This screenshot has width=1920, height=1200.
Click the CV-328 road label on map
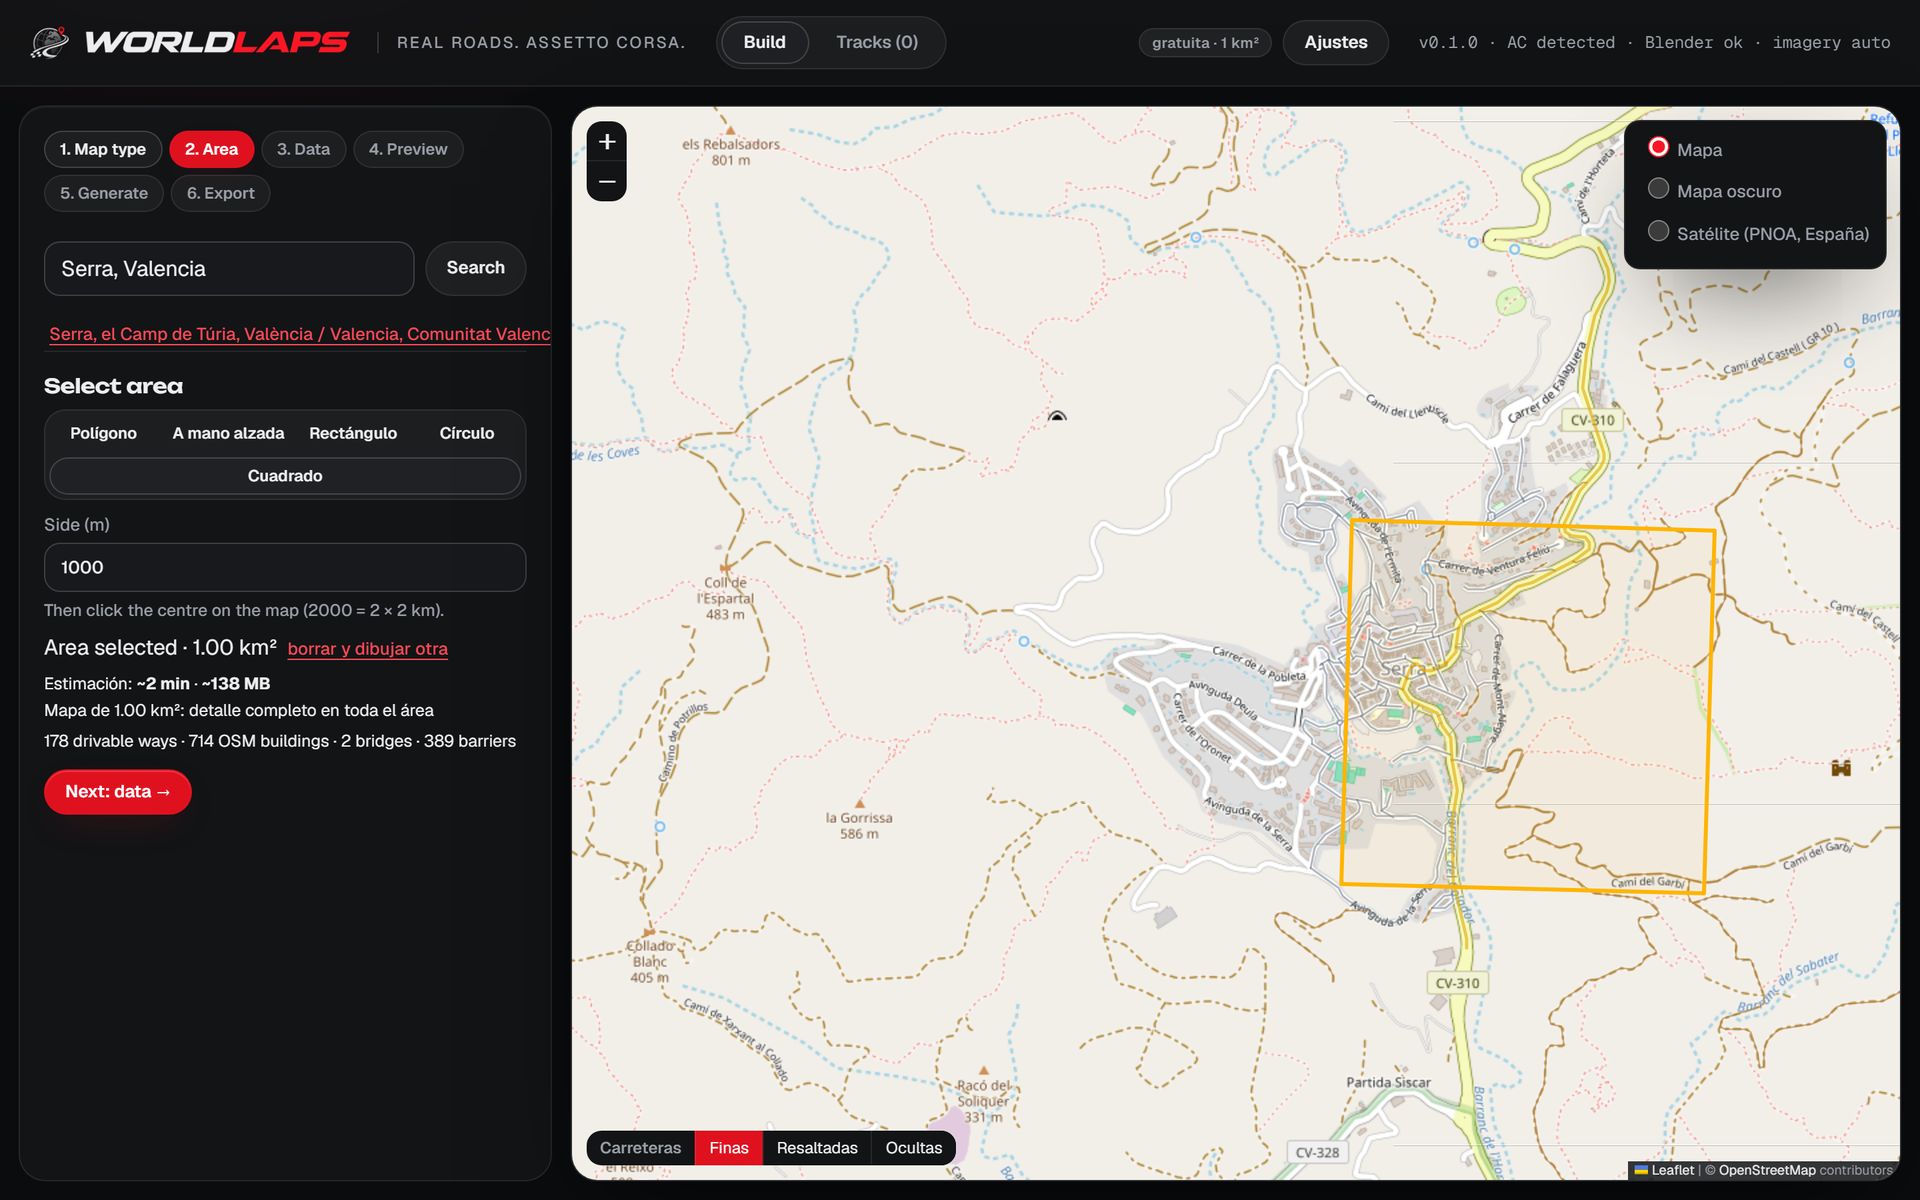pyautogui.click(x=1317, y=1152)
